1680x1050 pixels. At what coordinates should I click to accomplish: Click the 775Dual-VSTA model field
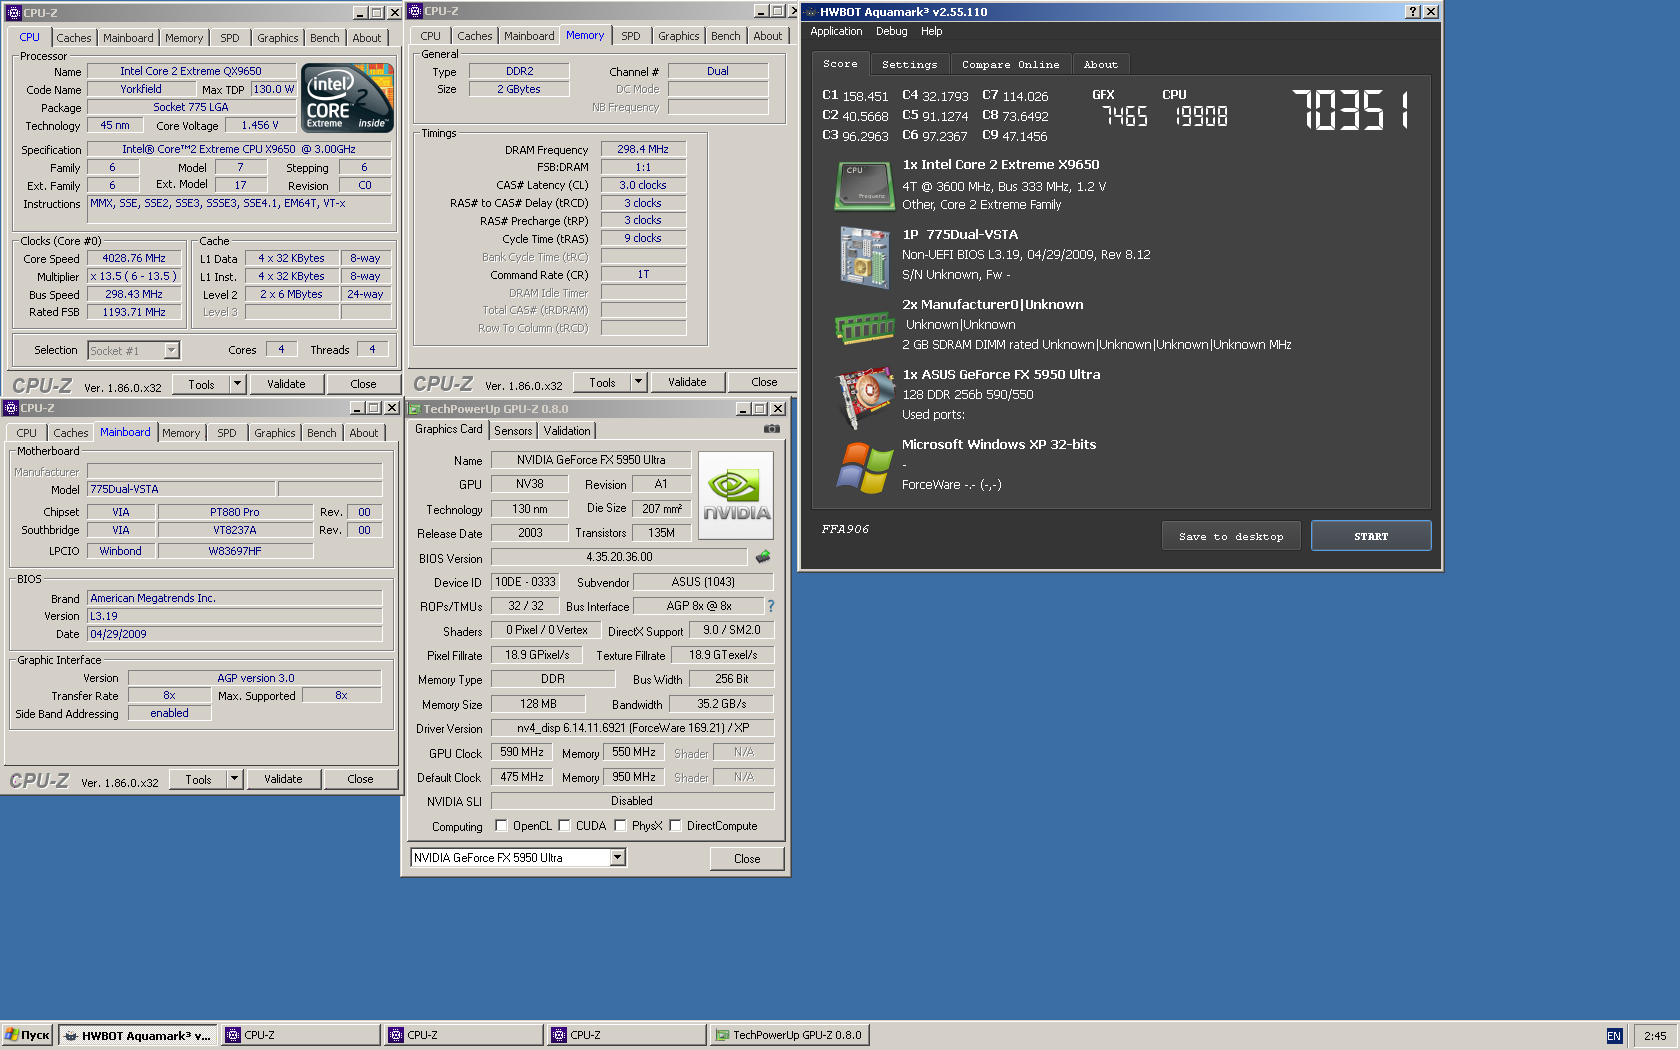pos(181,489)
